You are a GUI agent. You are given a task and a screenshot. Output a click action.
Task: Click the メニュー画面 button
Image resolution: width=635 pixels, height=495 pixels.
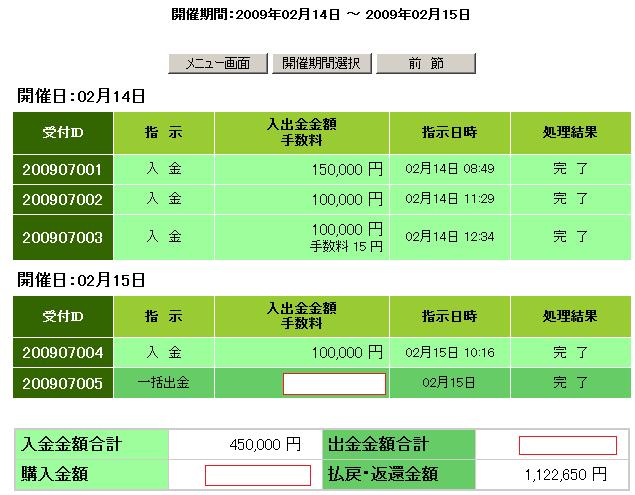coord(218,64)
